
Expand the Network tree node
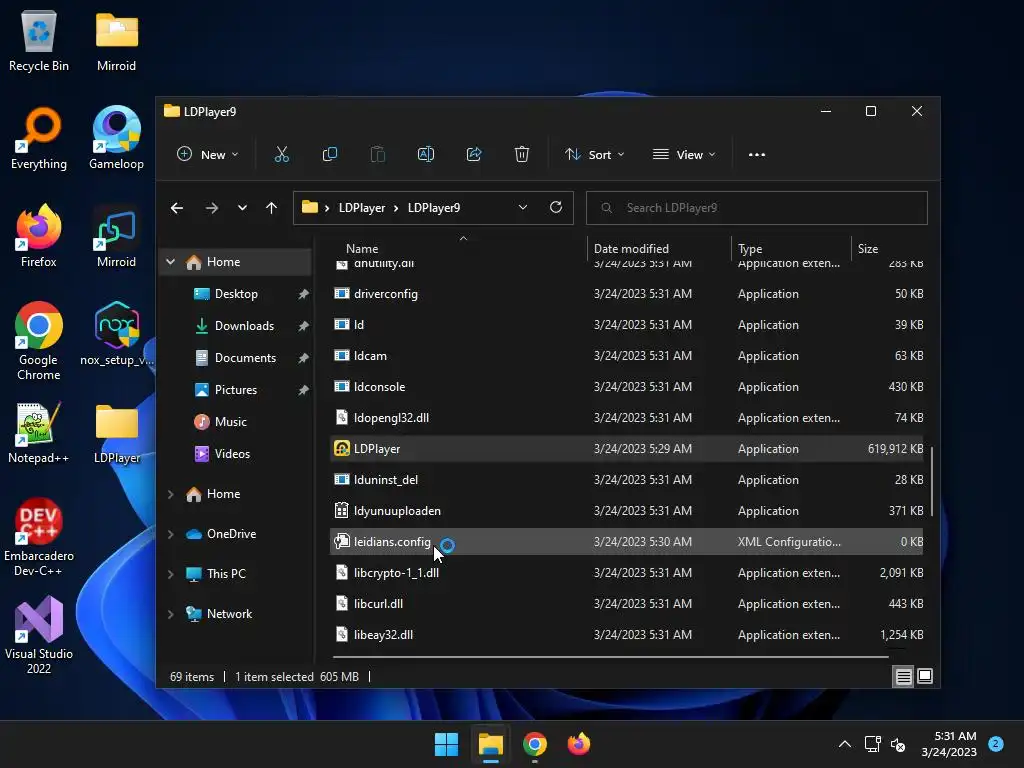(170, 614)
